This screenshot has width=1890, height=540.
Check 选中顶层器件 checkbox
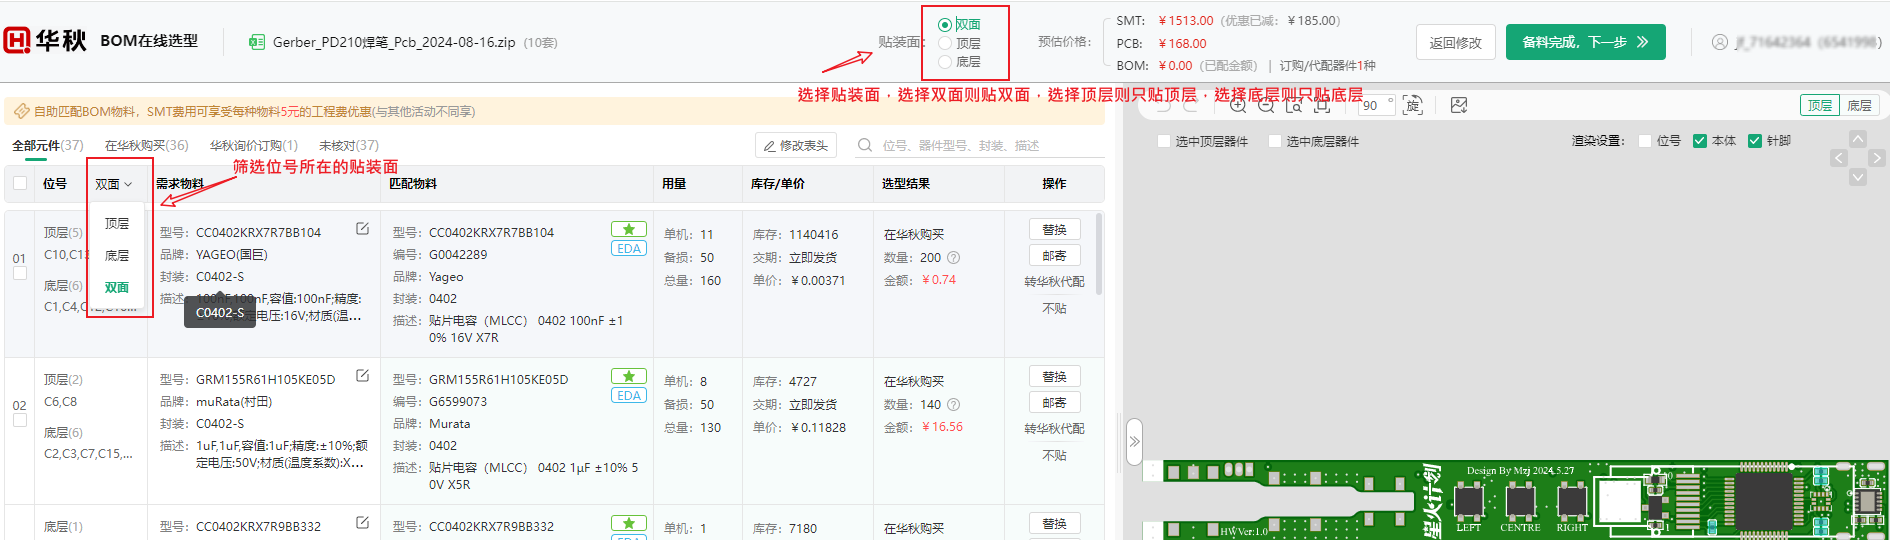1164,141
